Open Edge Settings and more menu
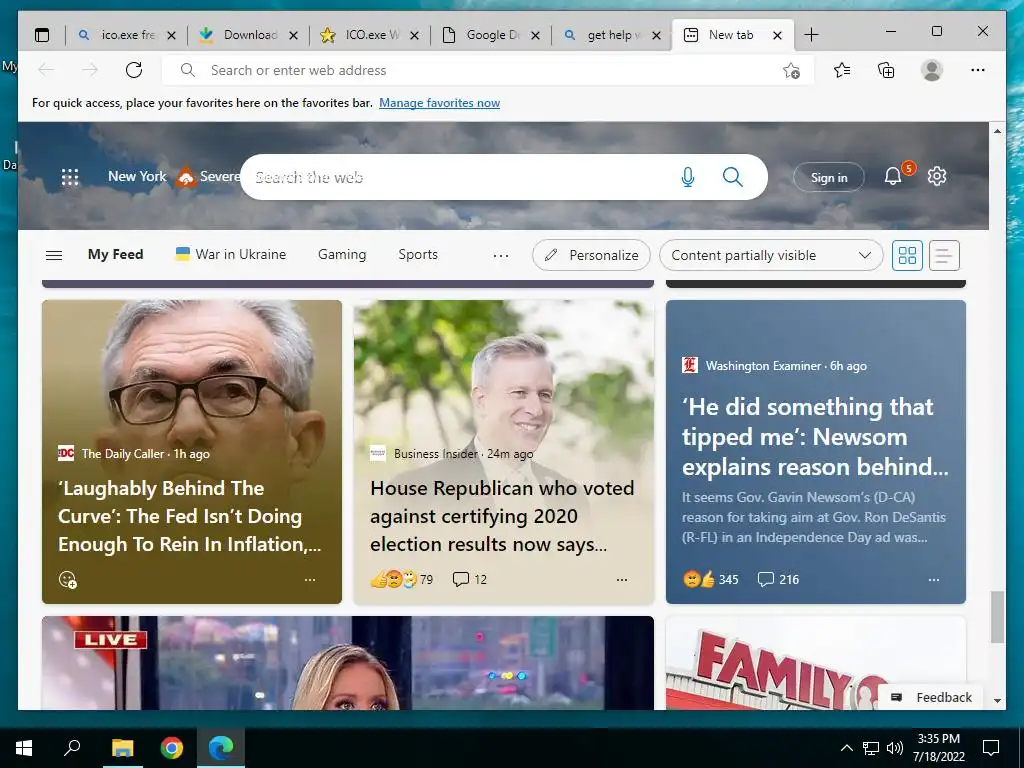 click(978, 70)
